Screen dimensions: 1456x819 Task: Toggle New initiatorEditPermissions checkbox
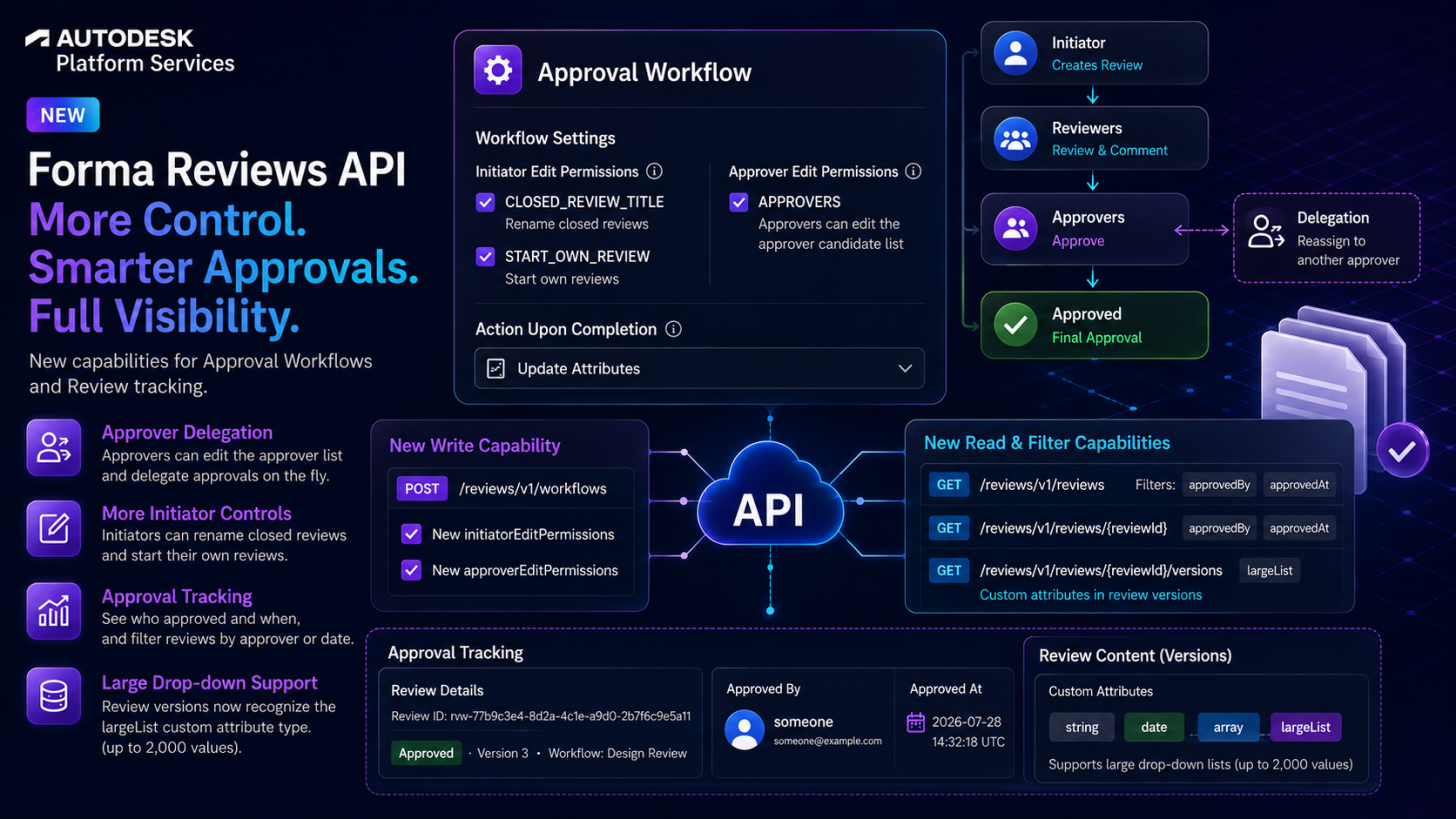[411, 534]
